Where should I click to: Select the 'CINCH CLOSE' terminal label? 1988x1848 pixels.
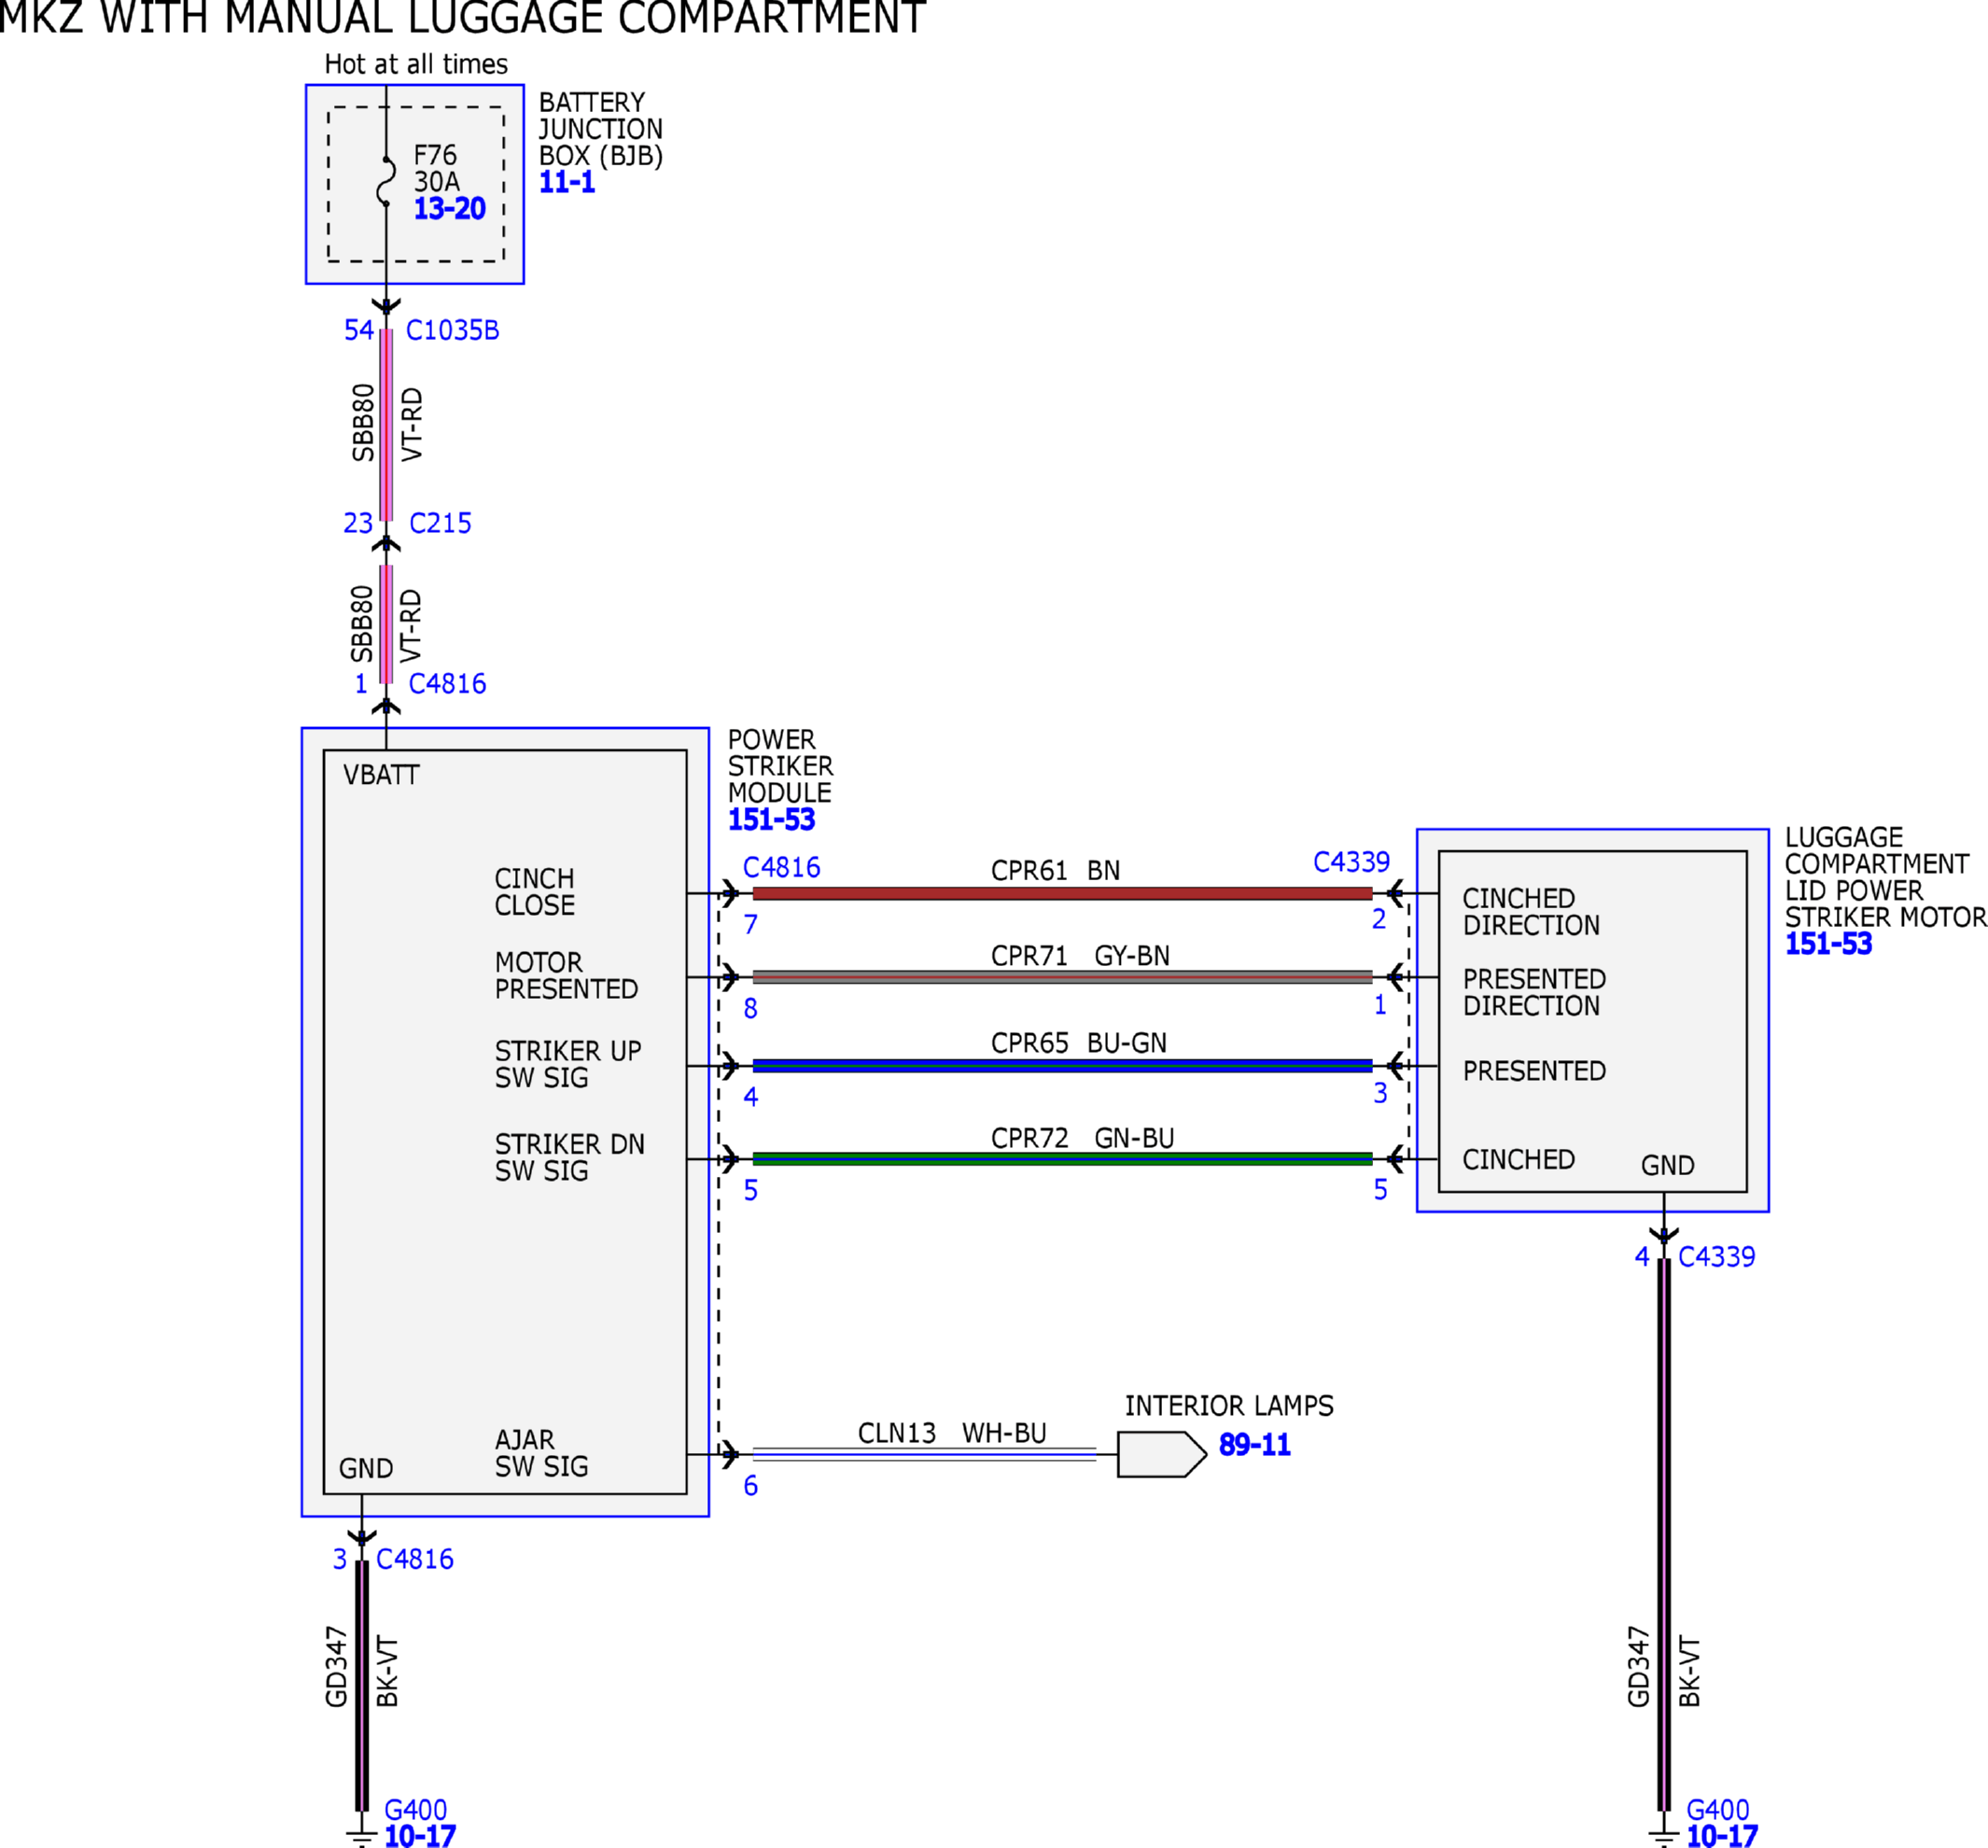tap(534, 892)
